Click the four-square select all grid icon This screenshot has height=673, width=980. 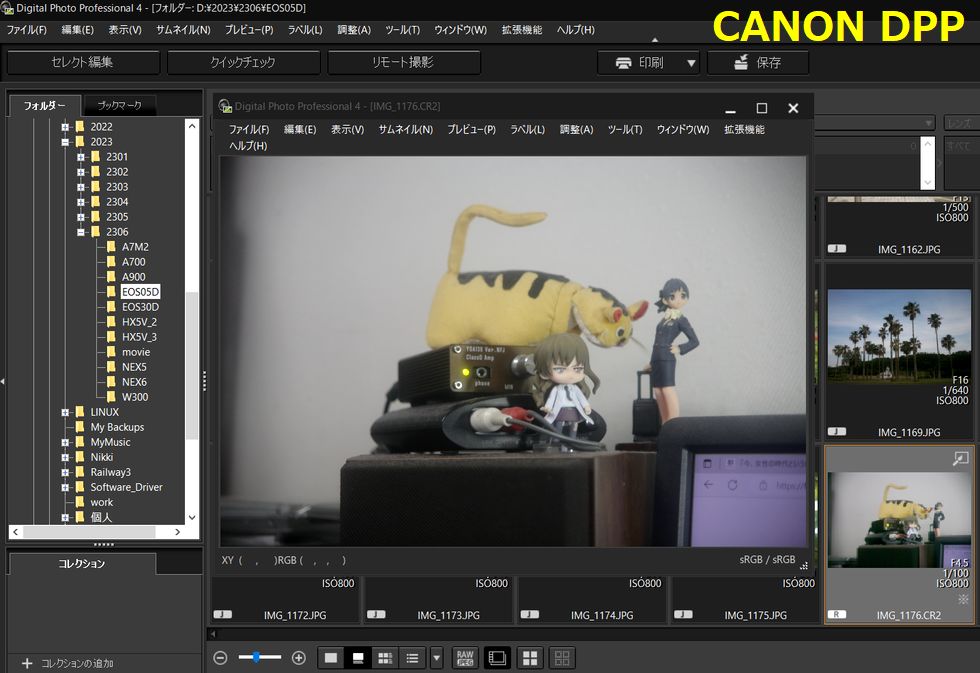530,658
